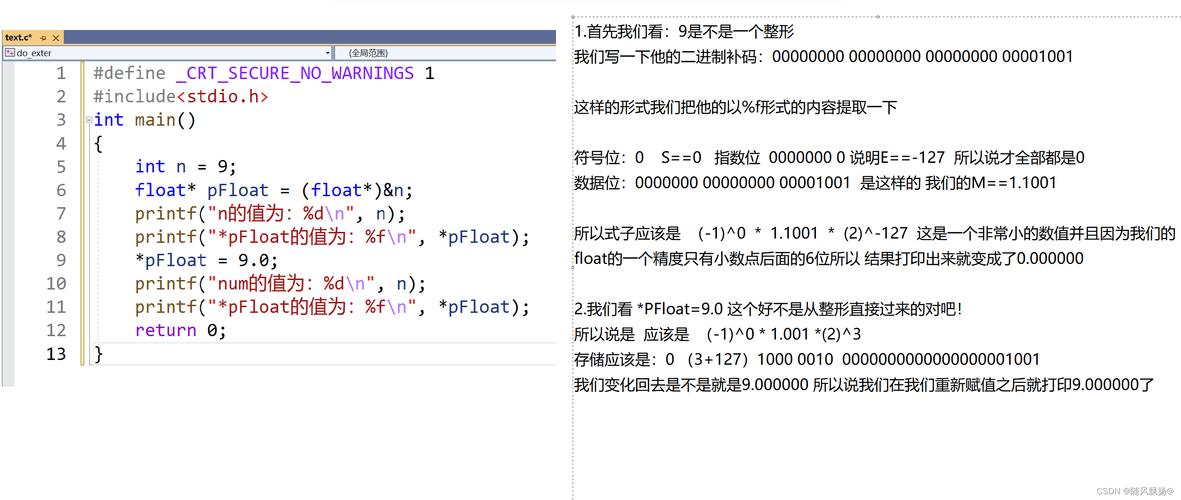This screenshot has width=1181, height=500.
Task: Click the note line ending with 0.000000
Action: pos(829,259)
